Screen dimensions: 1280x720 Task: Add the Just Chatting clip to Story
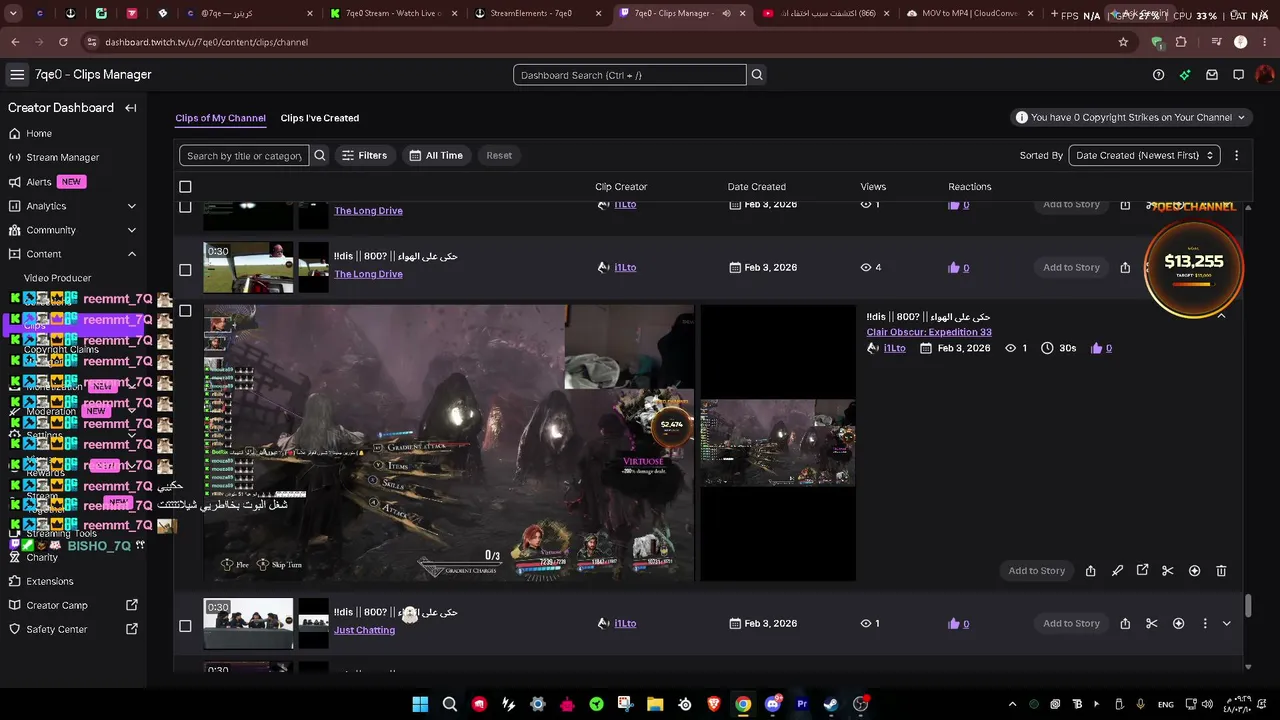pyautogui.click(x=1071, y=624)
